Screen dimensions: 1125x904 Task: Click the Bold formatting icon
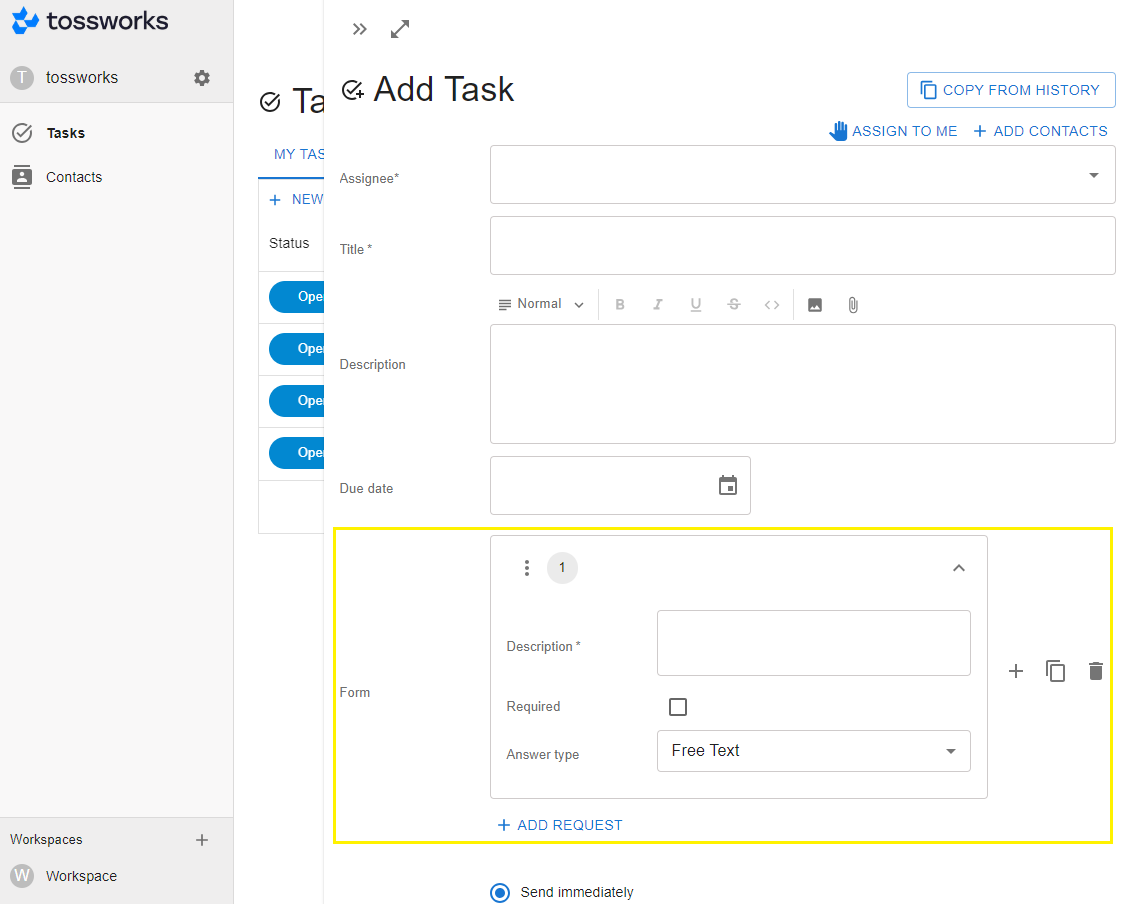click(x=620, y=305)
